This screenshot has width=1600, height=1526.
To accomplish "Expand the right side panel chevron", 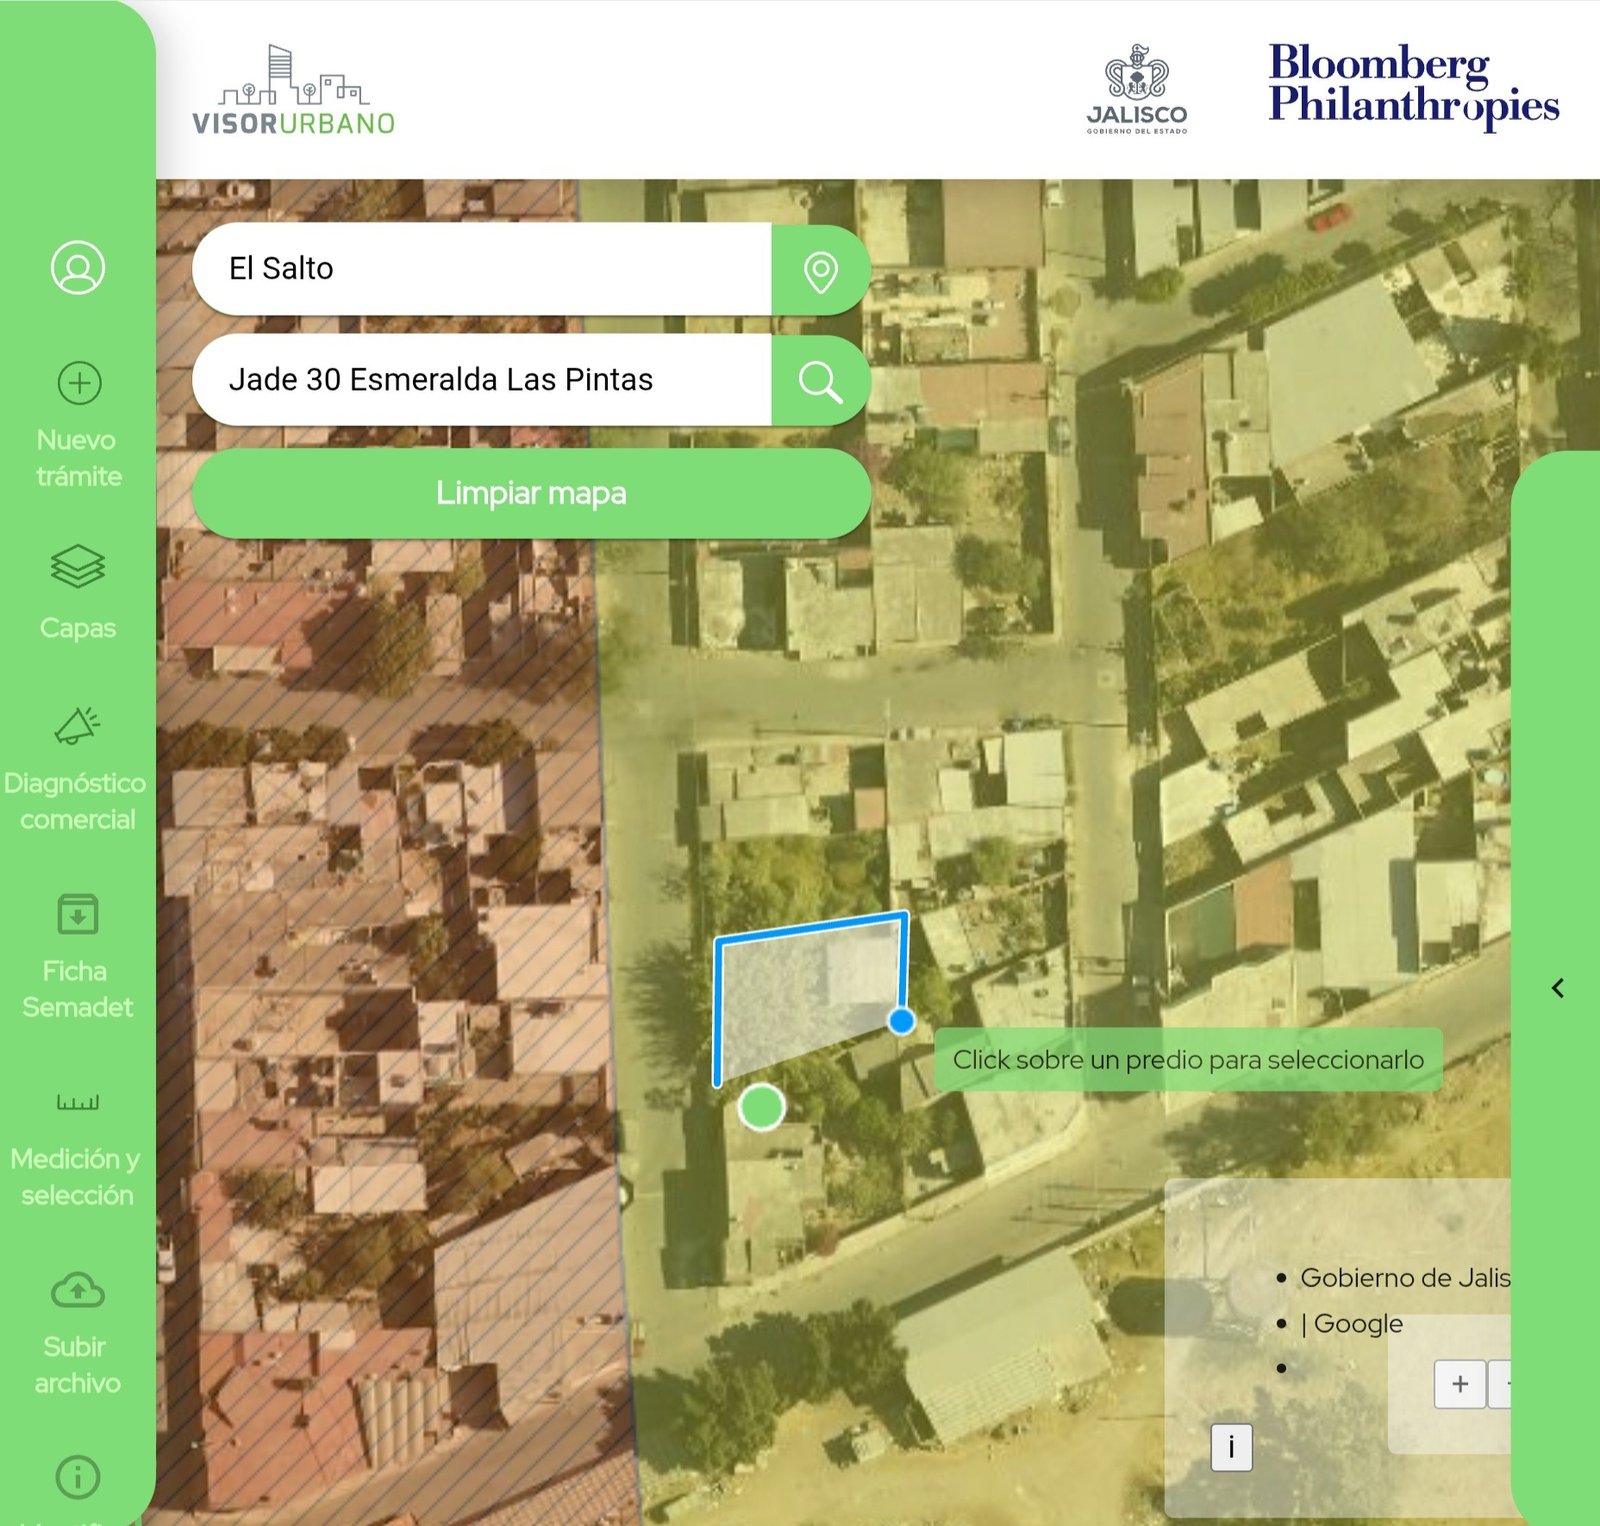I will (x=1558, y=988).
